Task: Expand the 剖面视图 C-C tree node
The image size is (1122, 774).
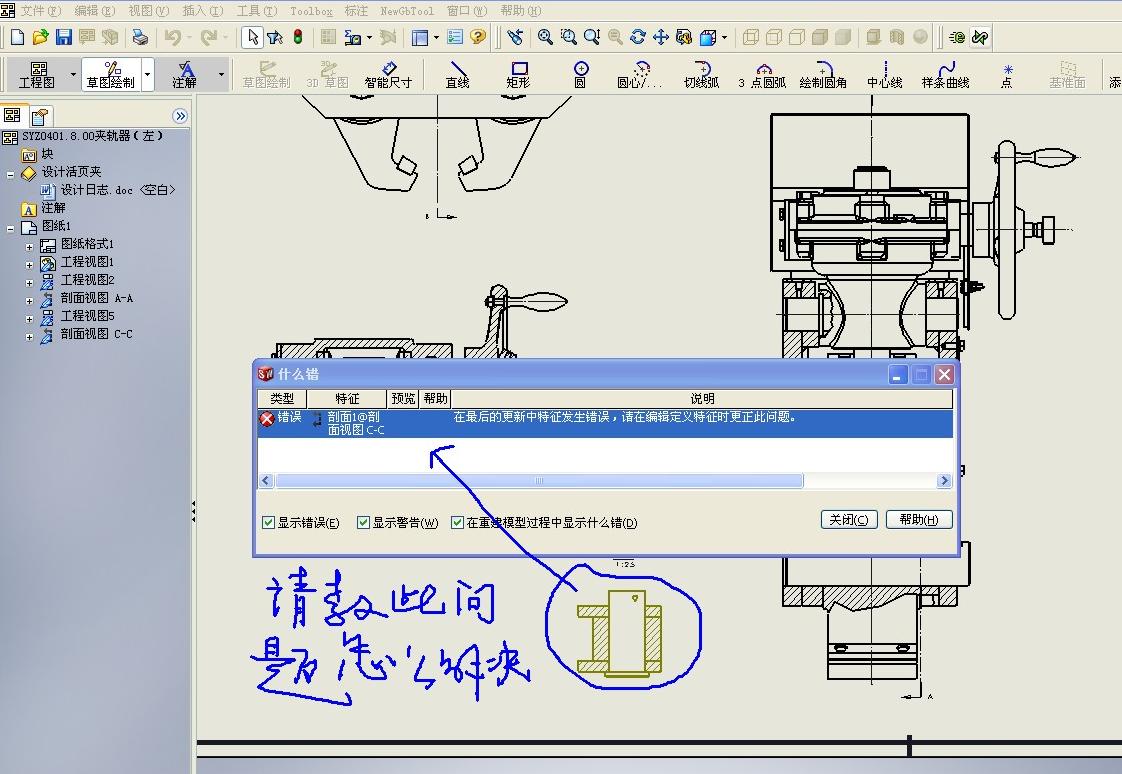Action: pyautogui.click(x=29, y=337)
